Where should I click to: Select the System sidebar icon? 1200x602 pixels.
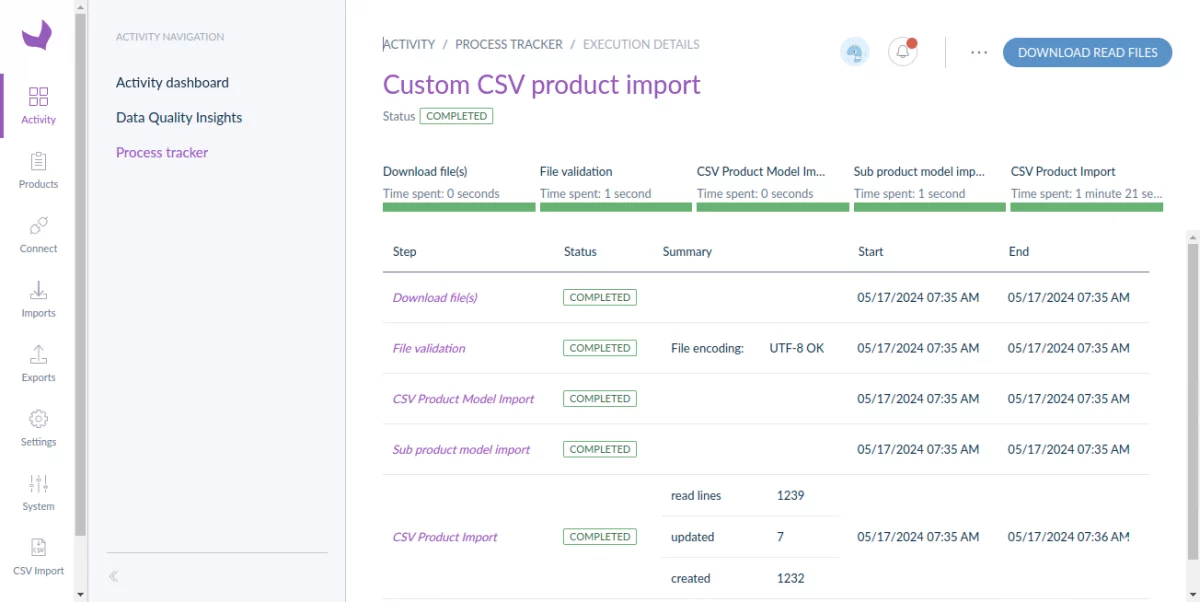38,490
